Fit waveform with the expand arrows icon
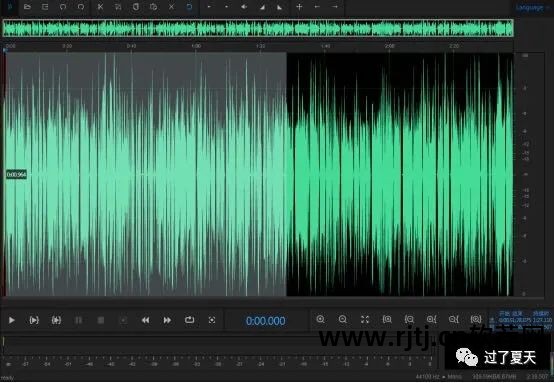The width and height of the screenshot is (554, 383). click(x=365, y=319)
